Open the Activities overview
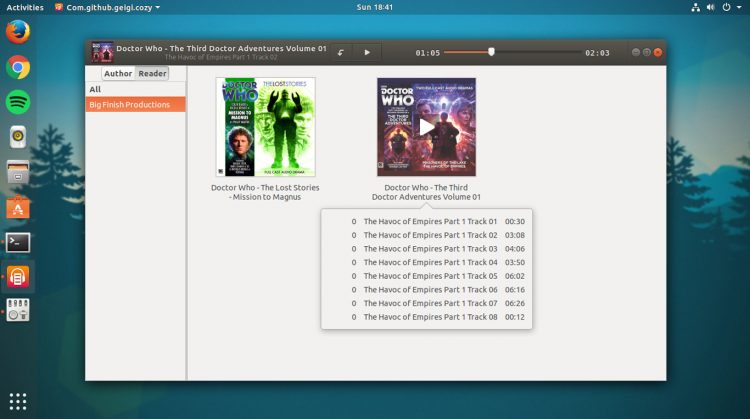Image resolution: width=750 pixels, height=419 pixels. tap(25, 7)
